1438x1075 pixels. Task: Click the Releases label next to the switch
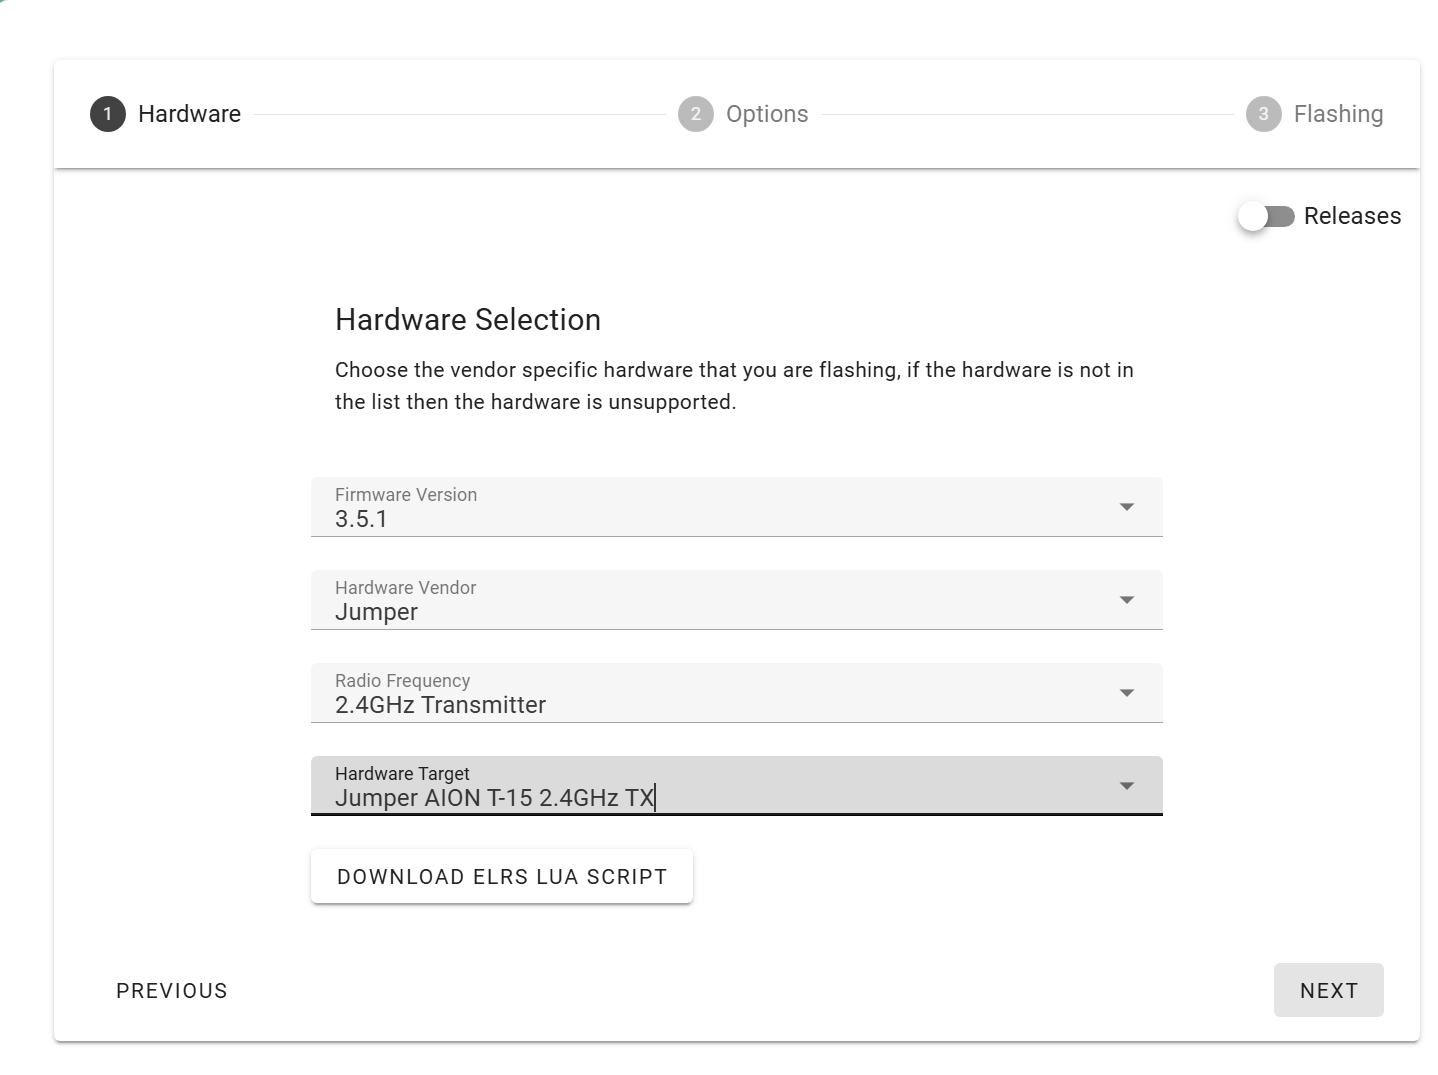click(x=1352, y=216)
